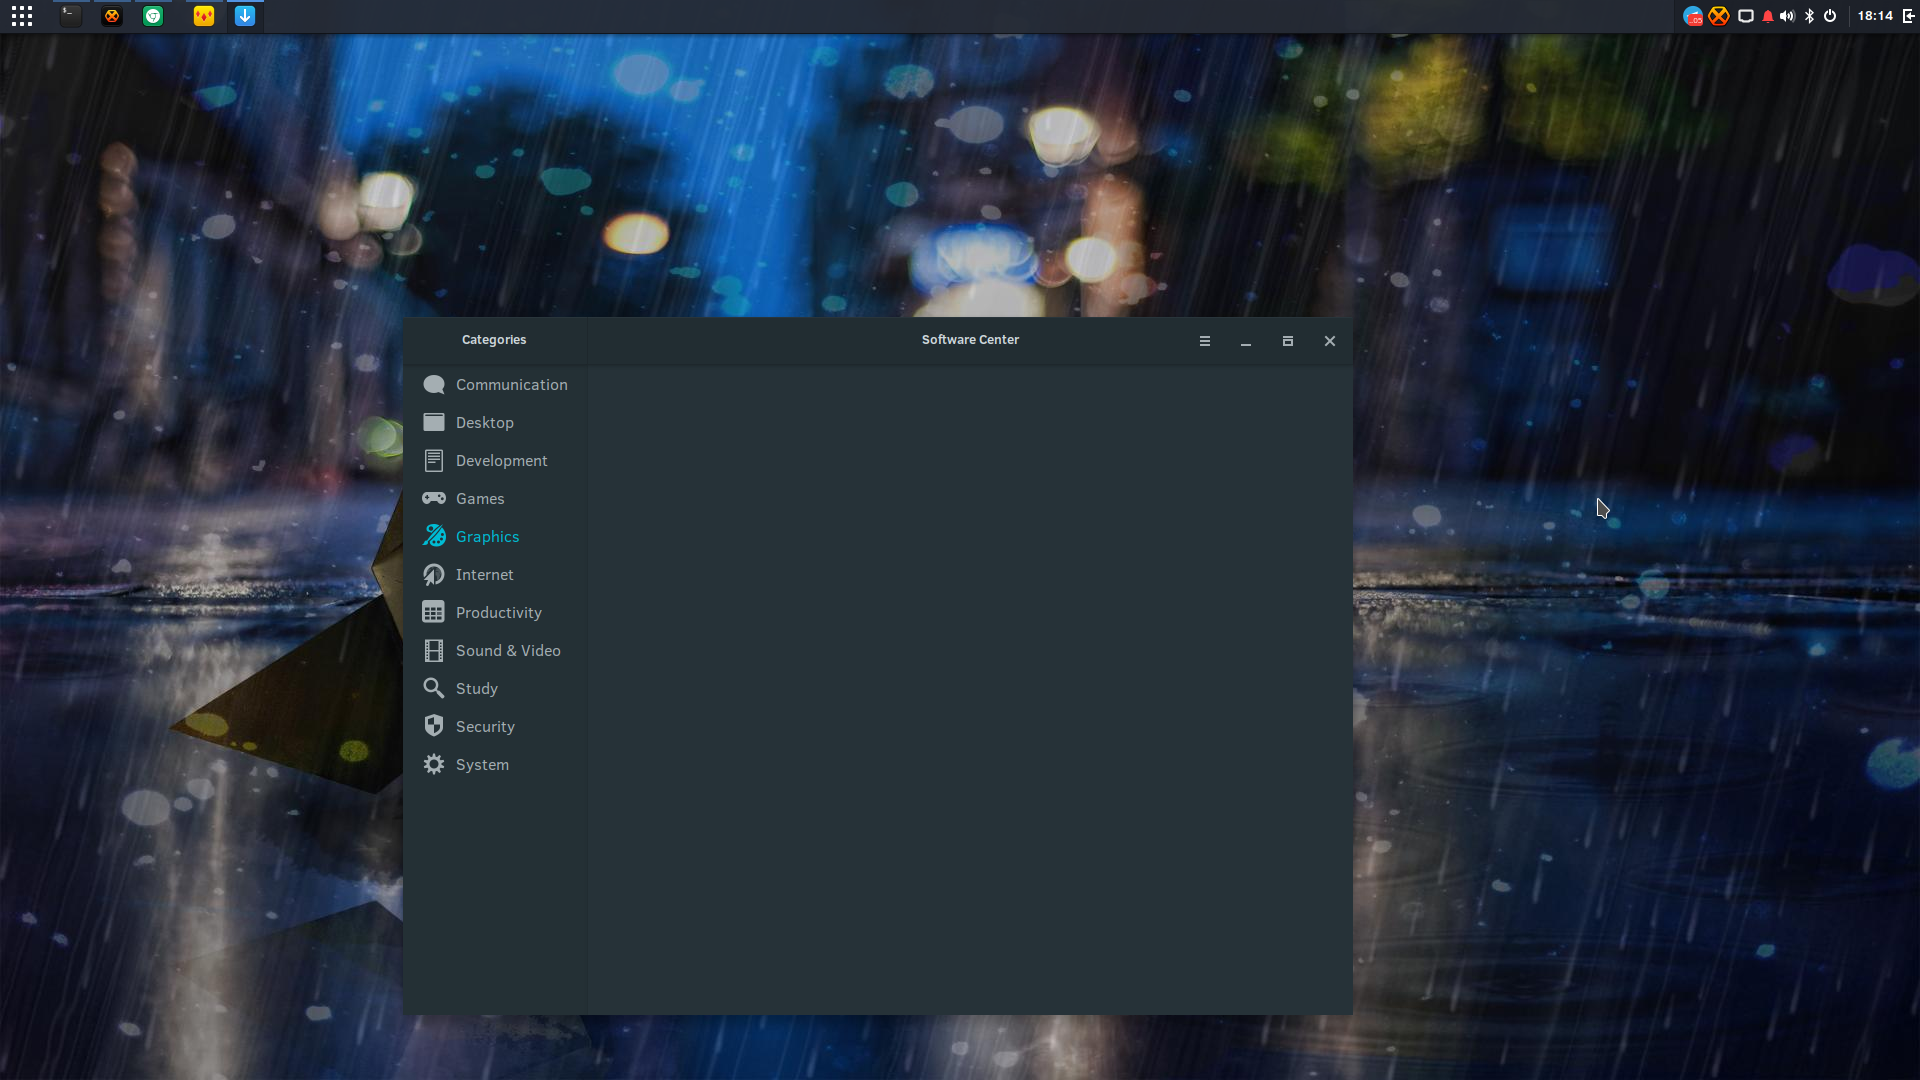Click the Games controller icon

433,498
